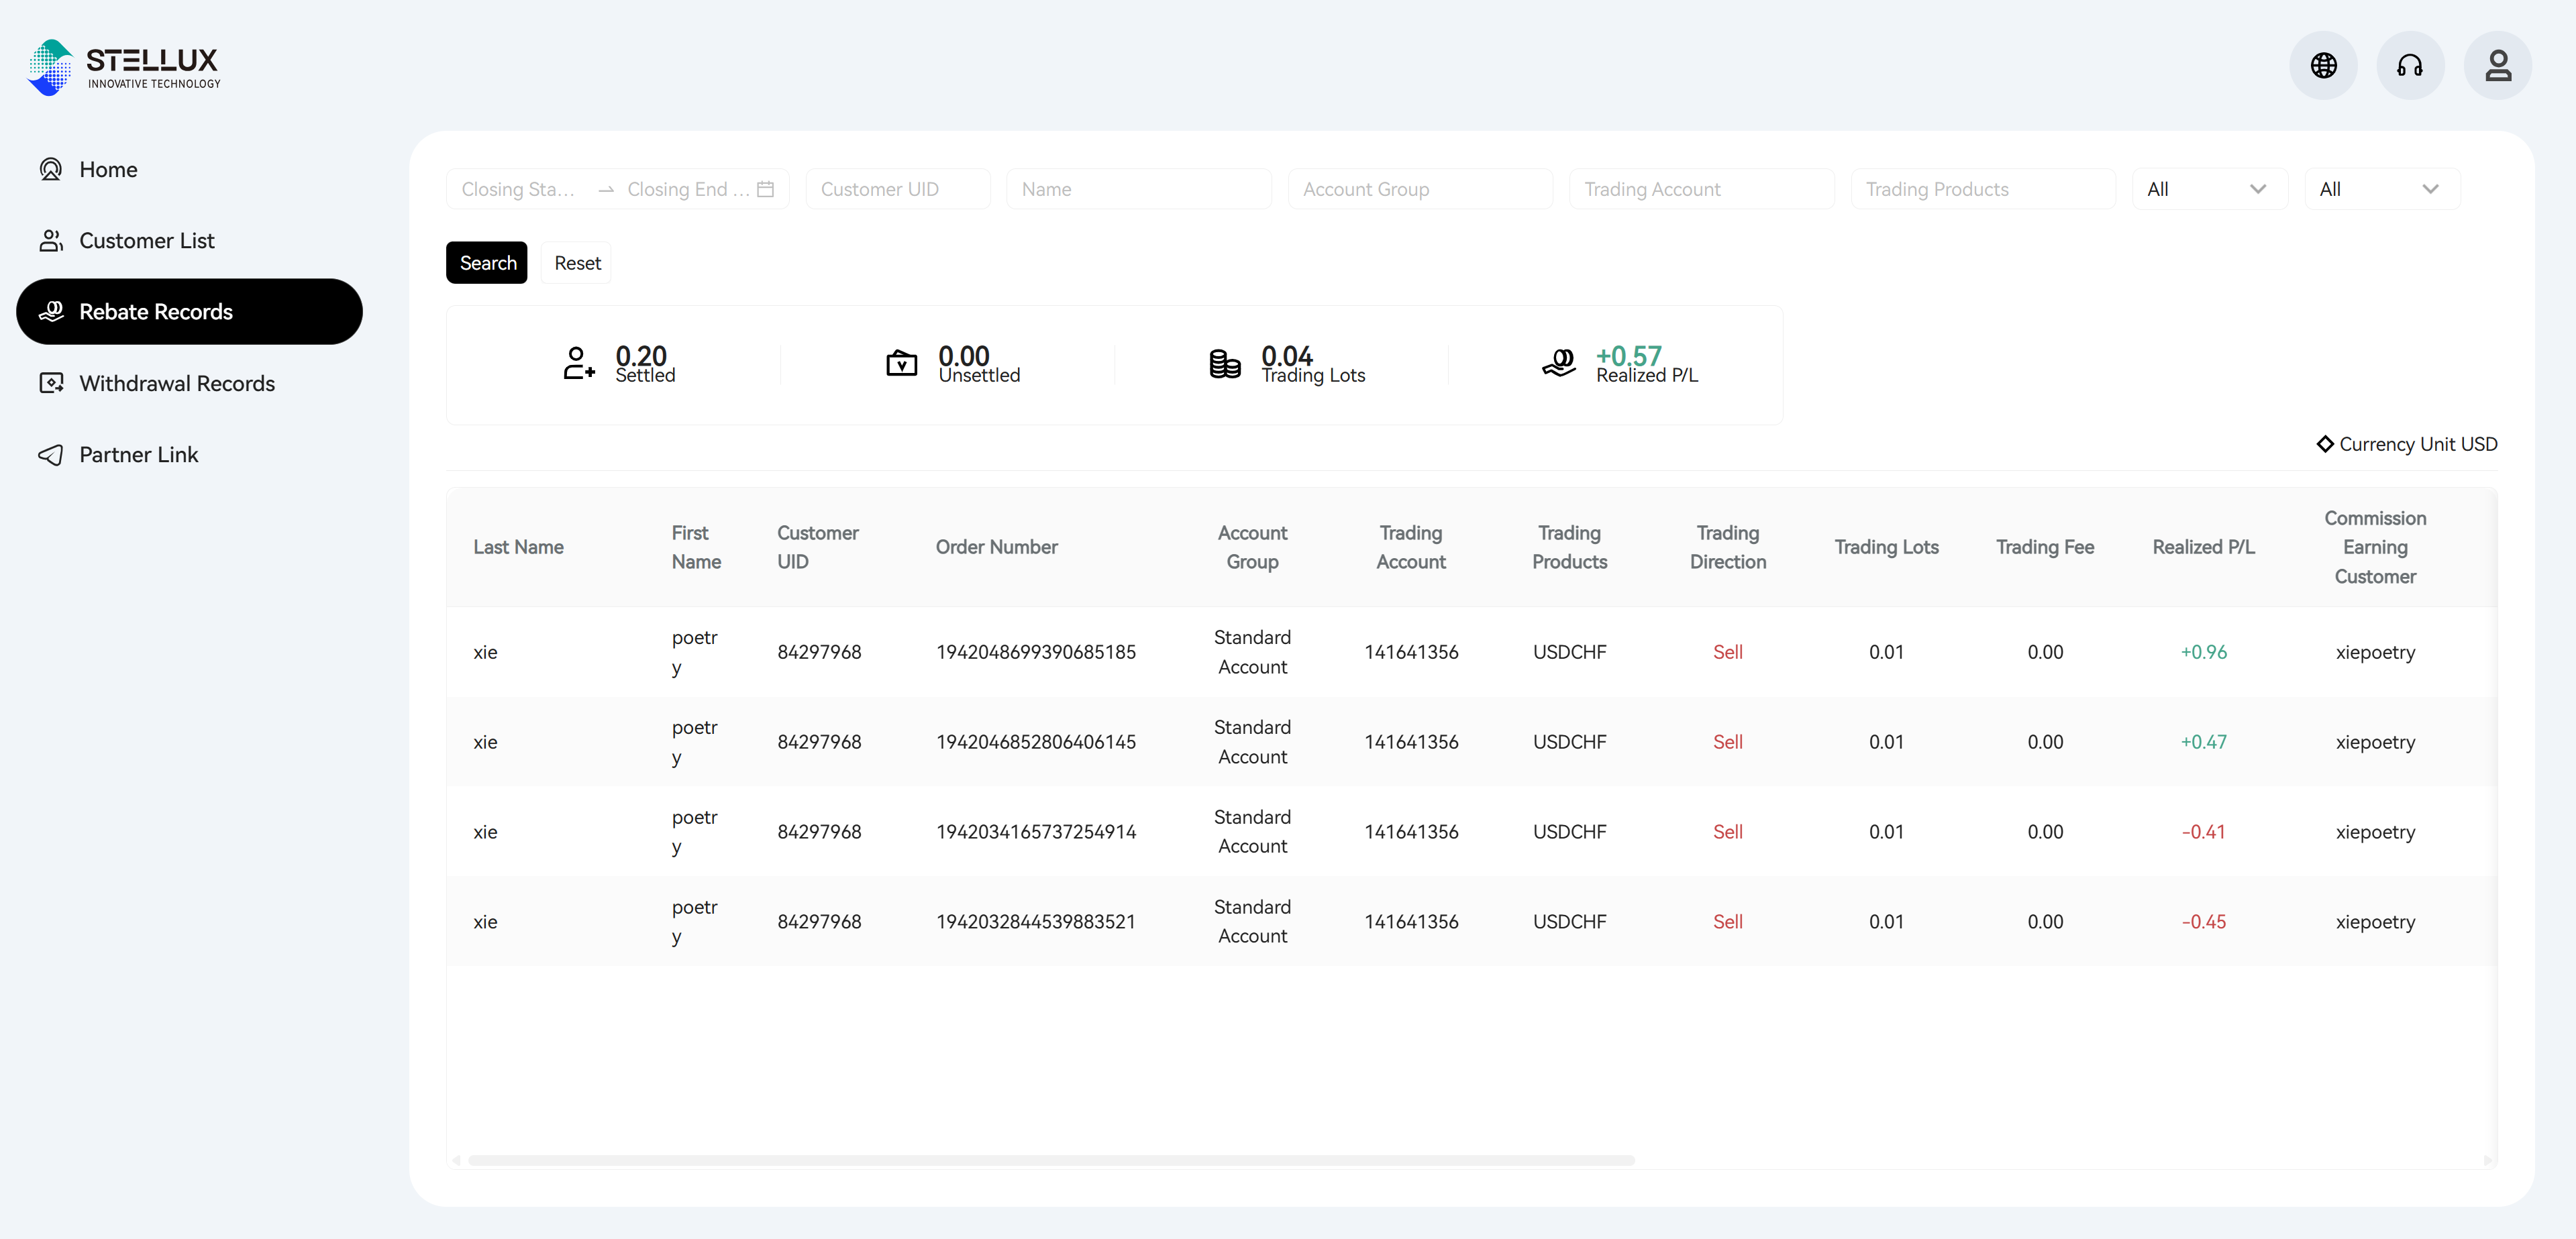This screenshot has width=2576, height=1239.
Task: Click order number 1942046852806406145
Action: pyautogui.click(x=1035, y=742)
